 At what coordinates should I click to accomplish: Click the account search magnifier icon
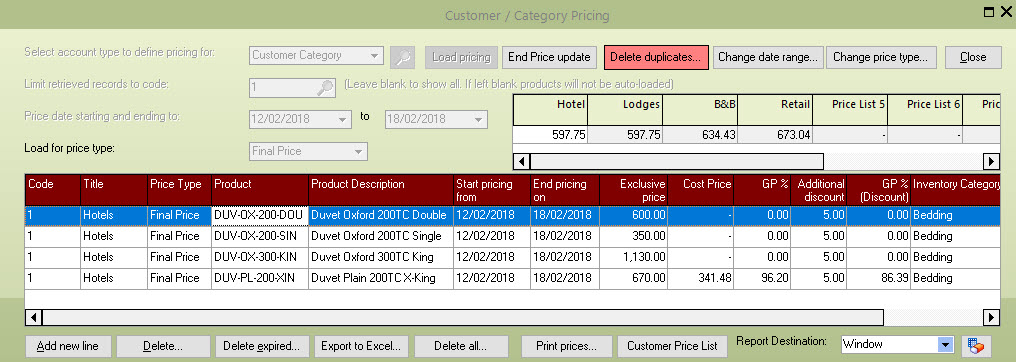(402, 57)
